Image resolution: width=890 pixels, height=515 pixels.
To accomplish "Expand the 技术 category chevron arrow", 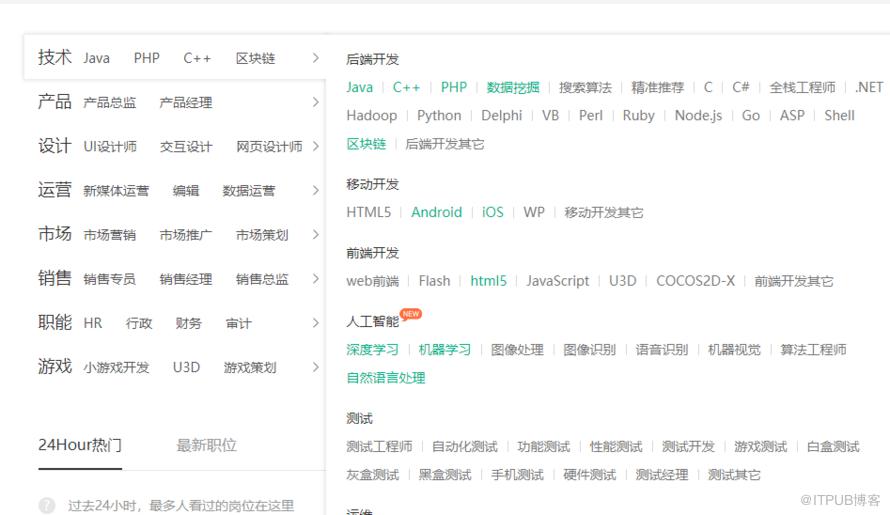I will click(316, 58).
